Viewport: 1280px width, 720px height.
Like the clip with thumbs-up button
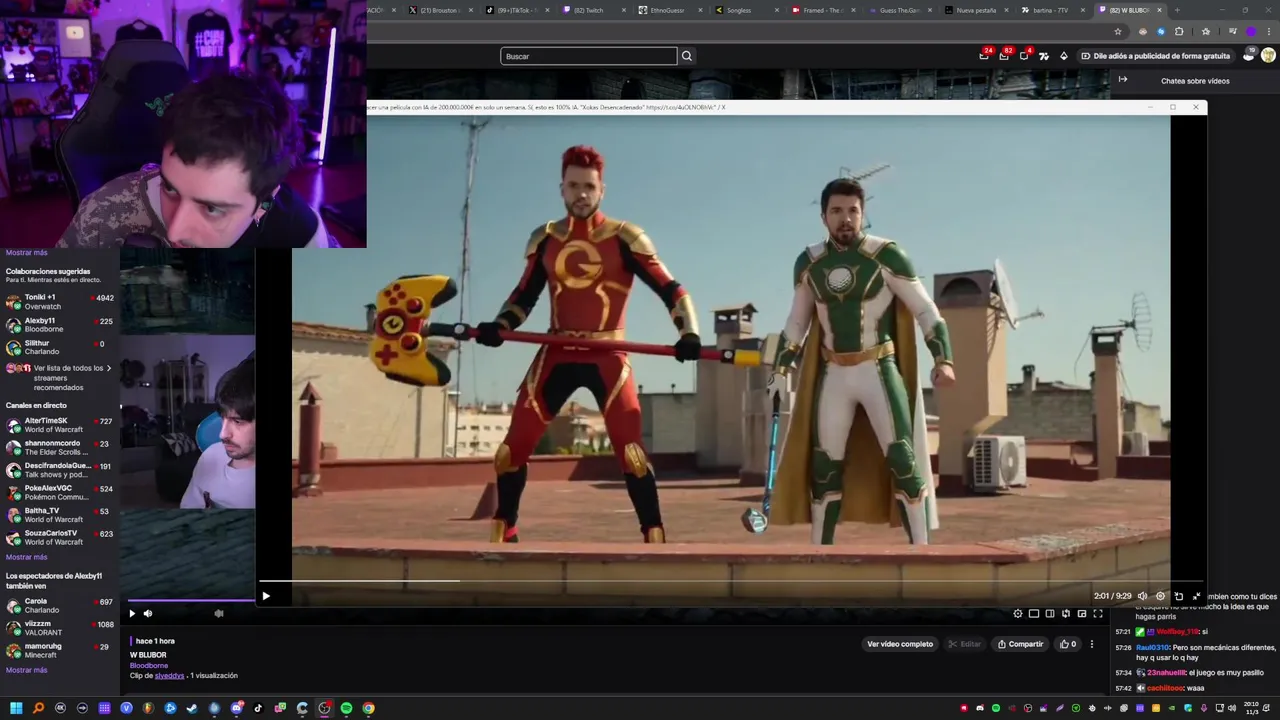coord(1068,644)
